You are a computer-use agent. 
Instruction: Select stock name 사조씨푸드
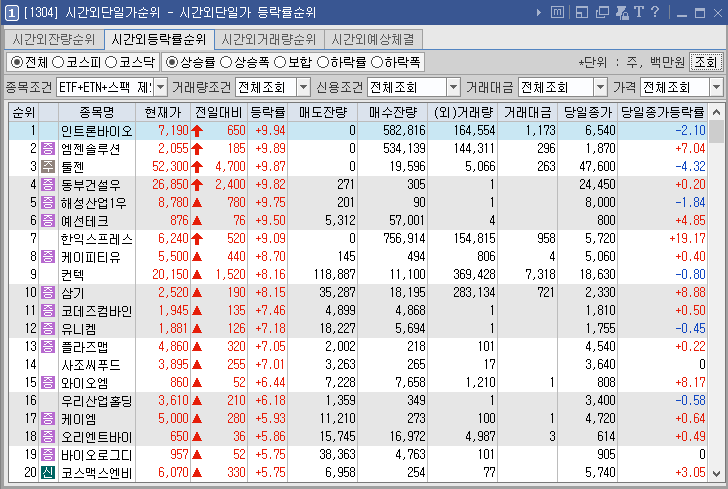click(91, 365)
